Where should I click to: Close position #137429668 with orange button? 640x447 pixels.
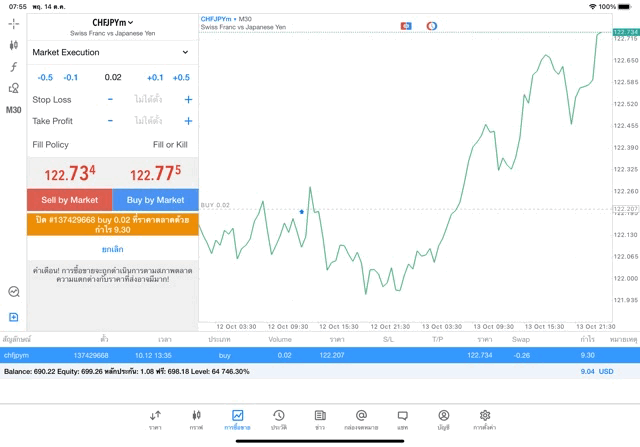click(113, 225)
